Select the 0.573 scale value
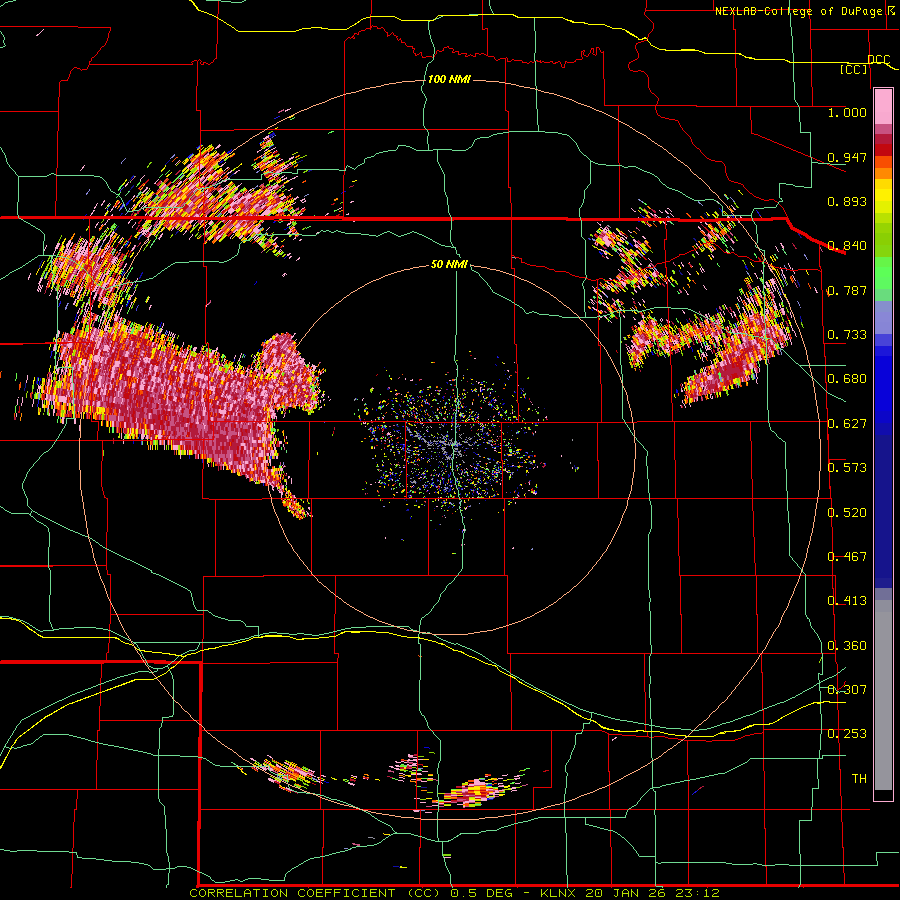900x900 pixels. pyautogui.click(x=847, y=468)
